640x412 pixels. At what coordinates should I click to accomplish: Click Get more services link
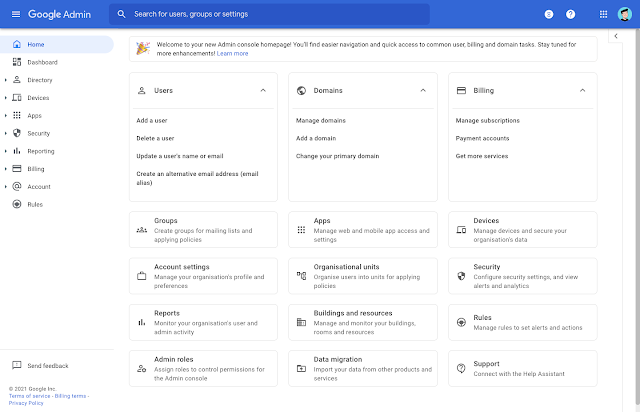pyautogui.click(x=482, y=156)
